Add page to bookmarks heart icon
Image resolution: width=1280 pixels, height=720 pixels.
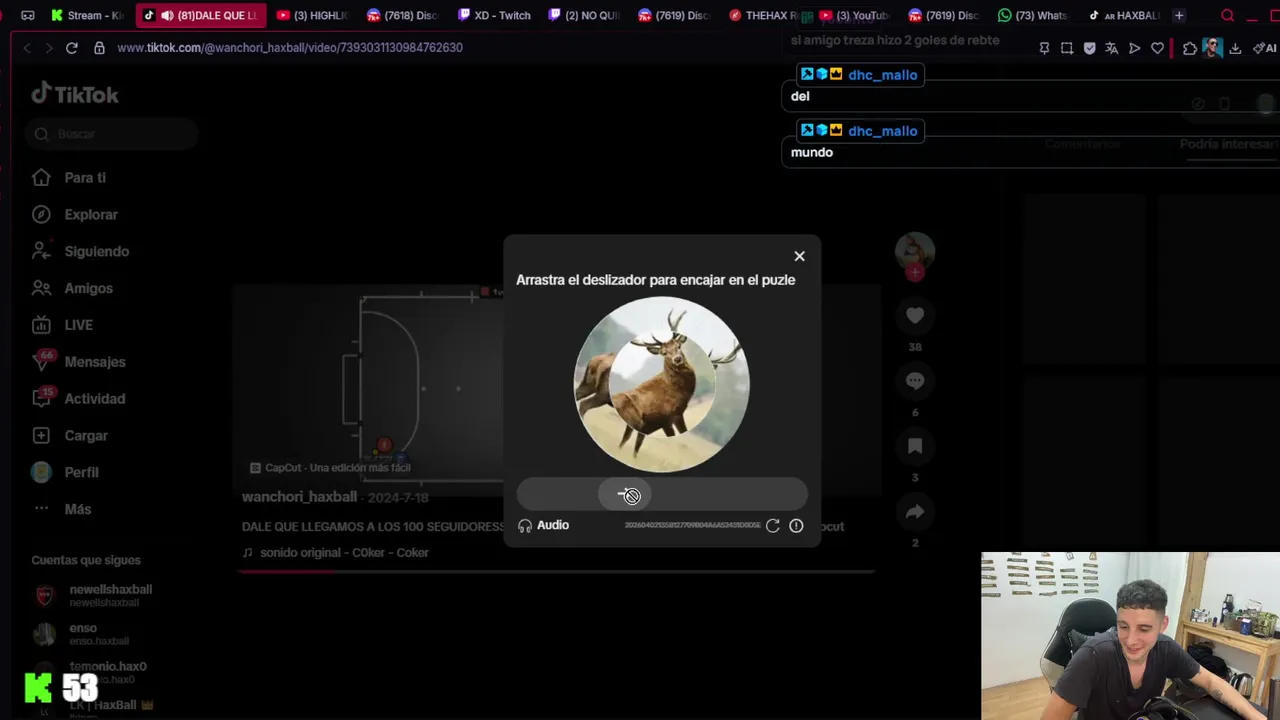(x=1157, y=48)
